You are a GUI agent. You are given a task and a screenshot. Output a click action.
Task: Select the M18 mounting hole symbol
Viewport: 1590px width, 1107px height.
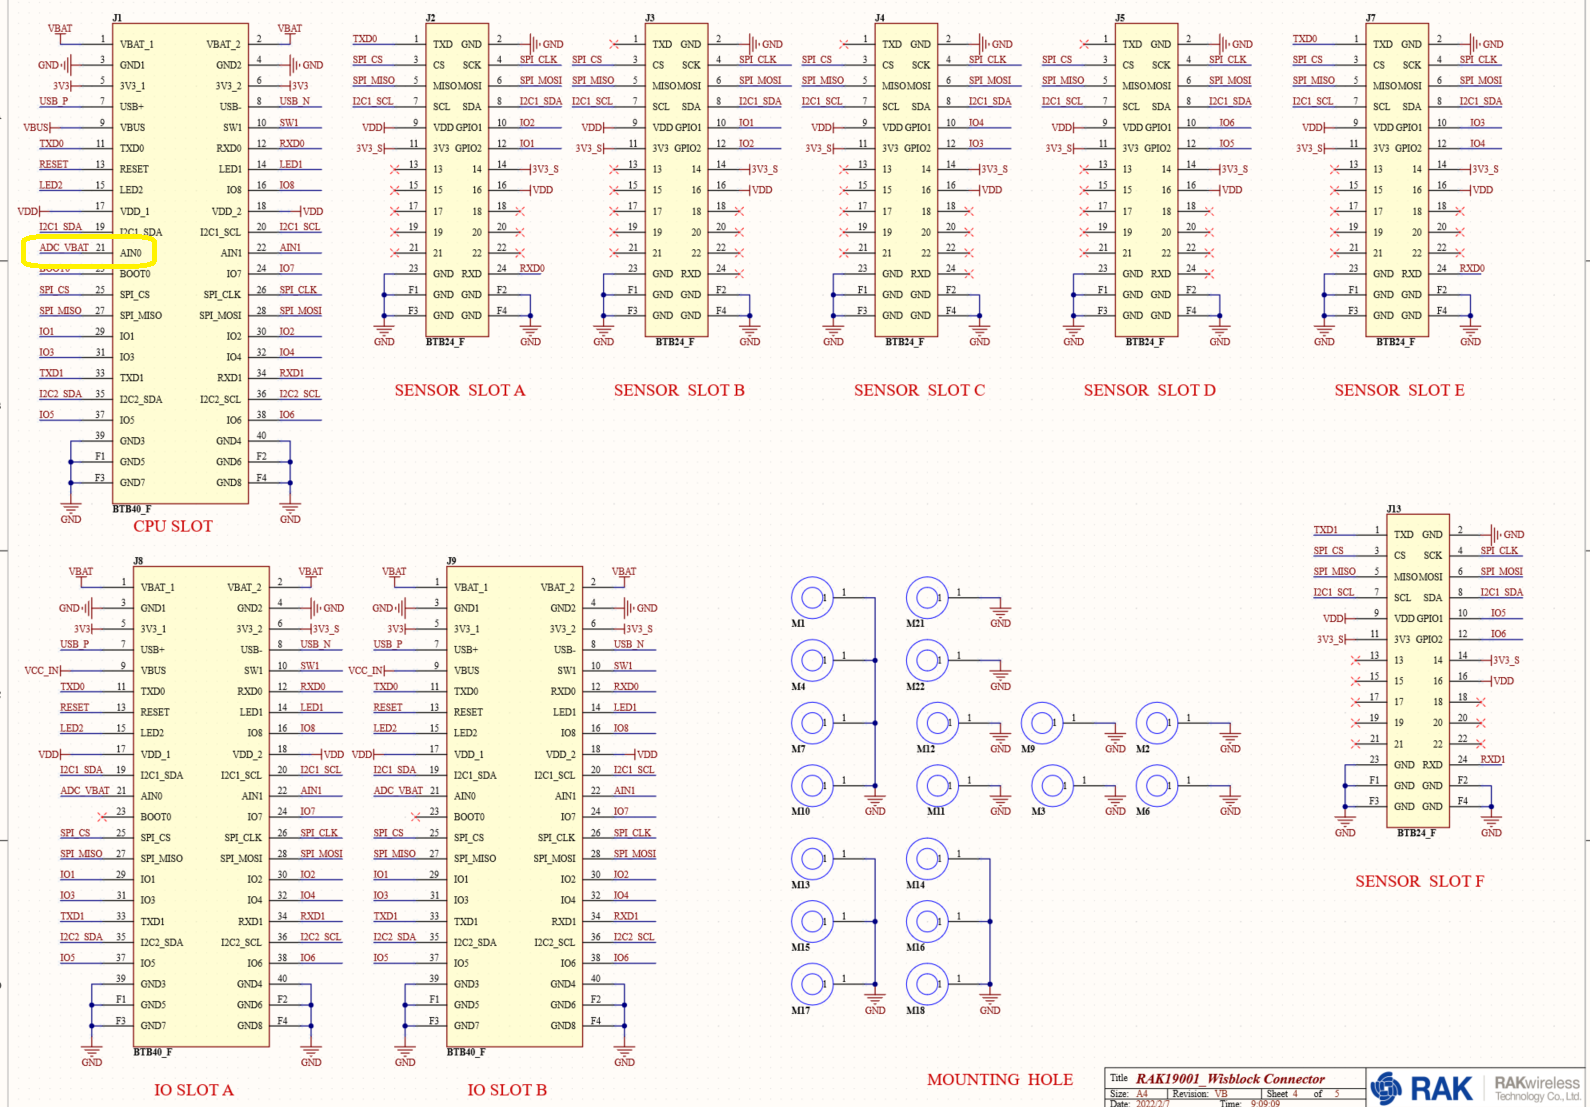pyautogui.click(x=927, y=984)
